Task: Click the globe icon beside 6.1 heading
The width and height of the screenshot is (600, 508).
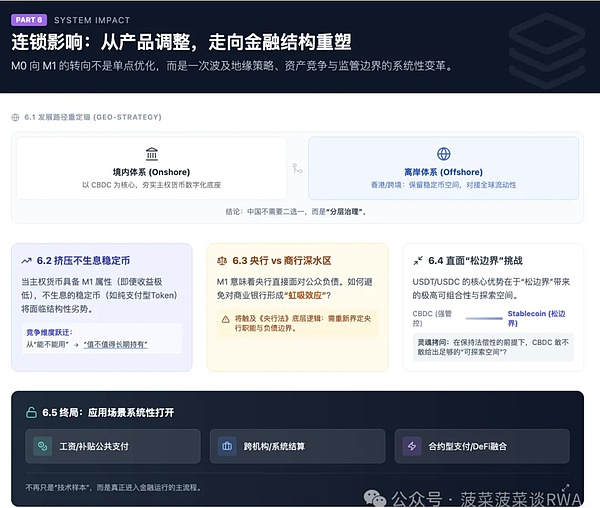Action: (15, 117)
